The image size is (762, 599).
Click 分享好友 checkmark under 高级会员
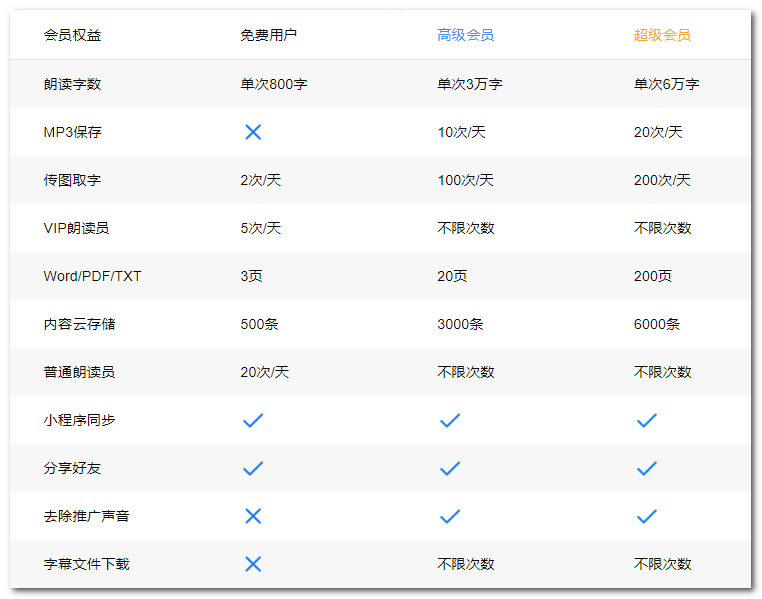click(x=450, y=468)
